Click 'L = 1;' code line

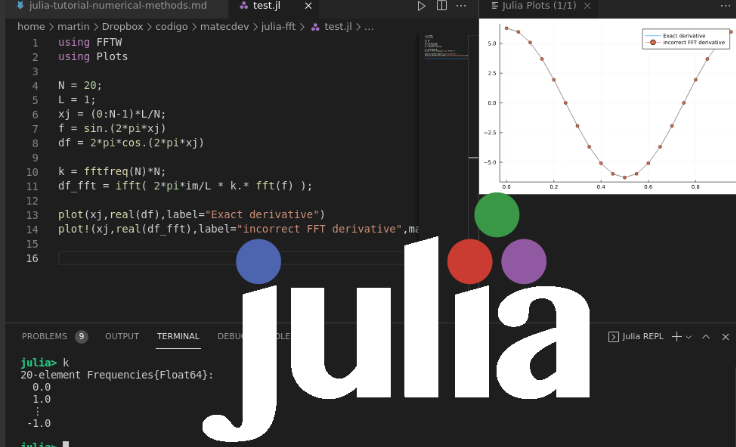pos(77,100)
